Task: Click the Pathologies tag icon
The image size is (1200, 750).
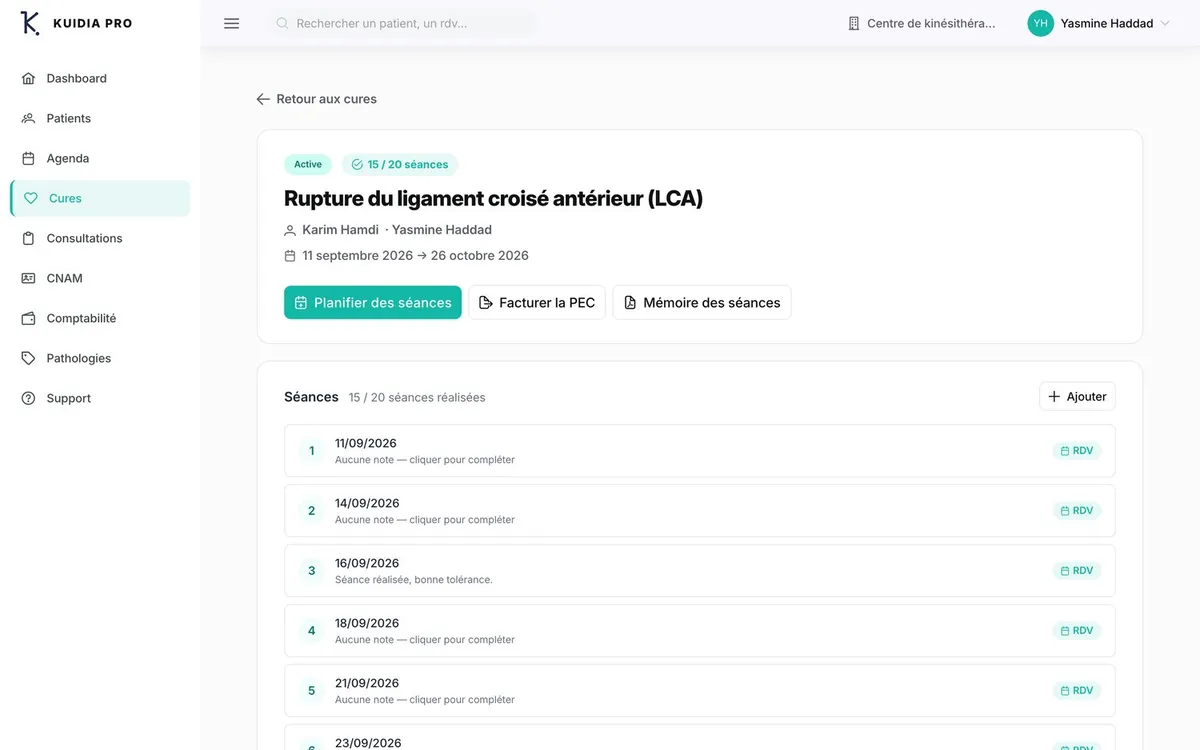Action: [28, 358]
